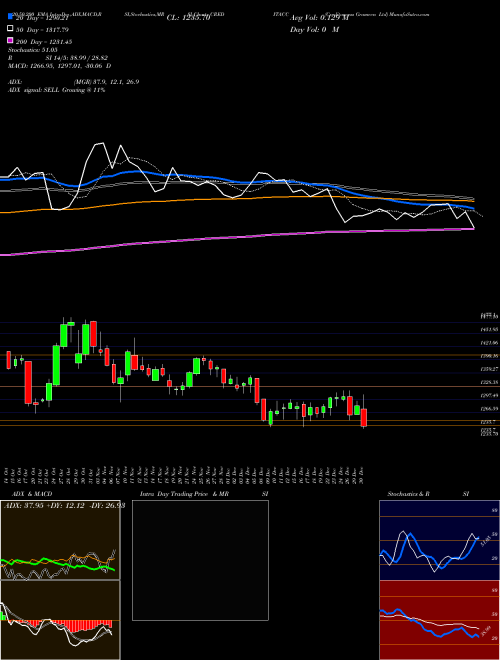500x660 pixels.
Task: Open the blue Stochastics chart panel
Action: pyautogui.click(x=439, y=540)
